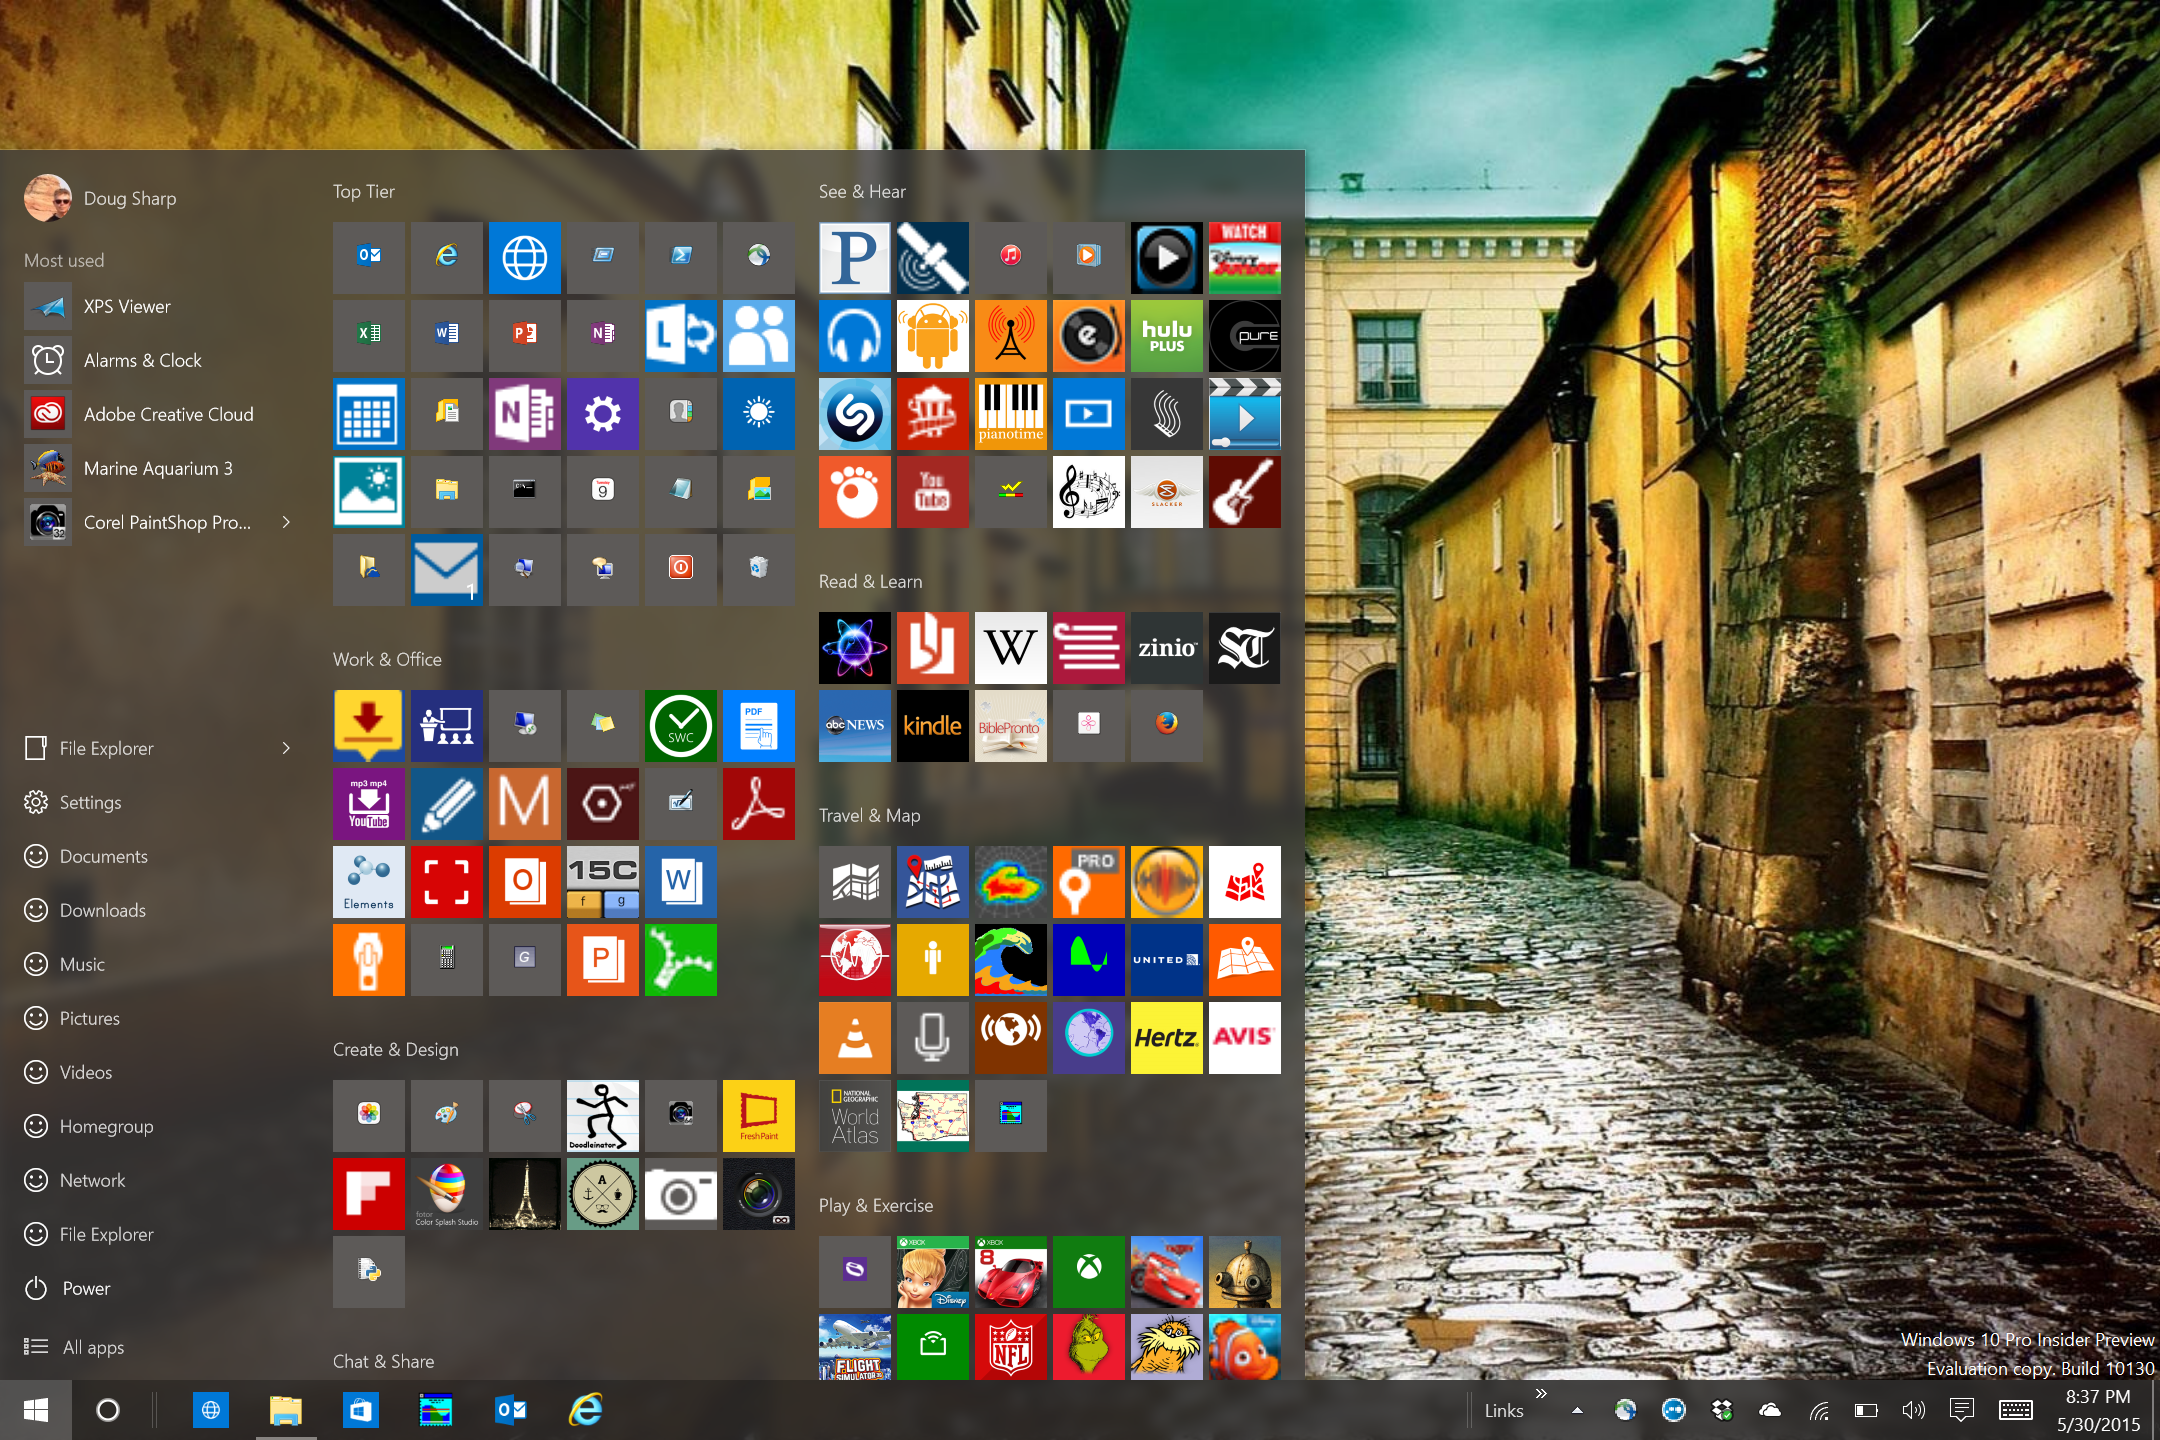Open the National Geographic World Atlas tile
Screen dimensions: 2160x1440
click(854, 1115)
